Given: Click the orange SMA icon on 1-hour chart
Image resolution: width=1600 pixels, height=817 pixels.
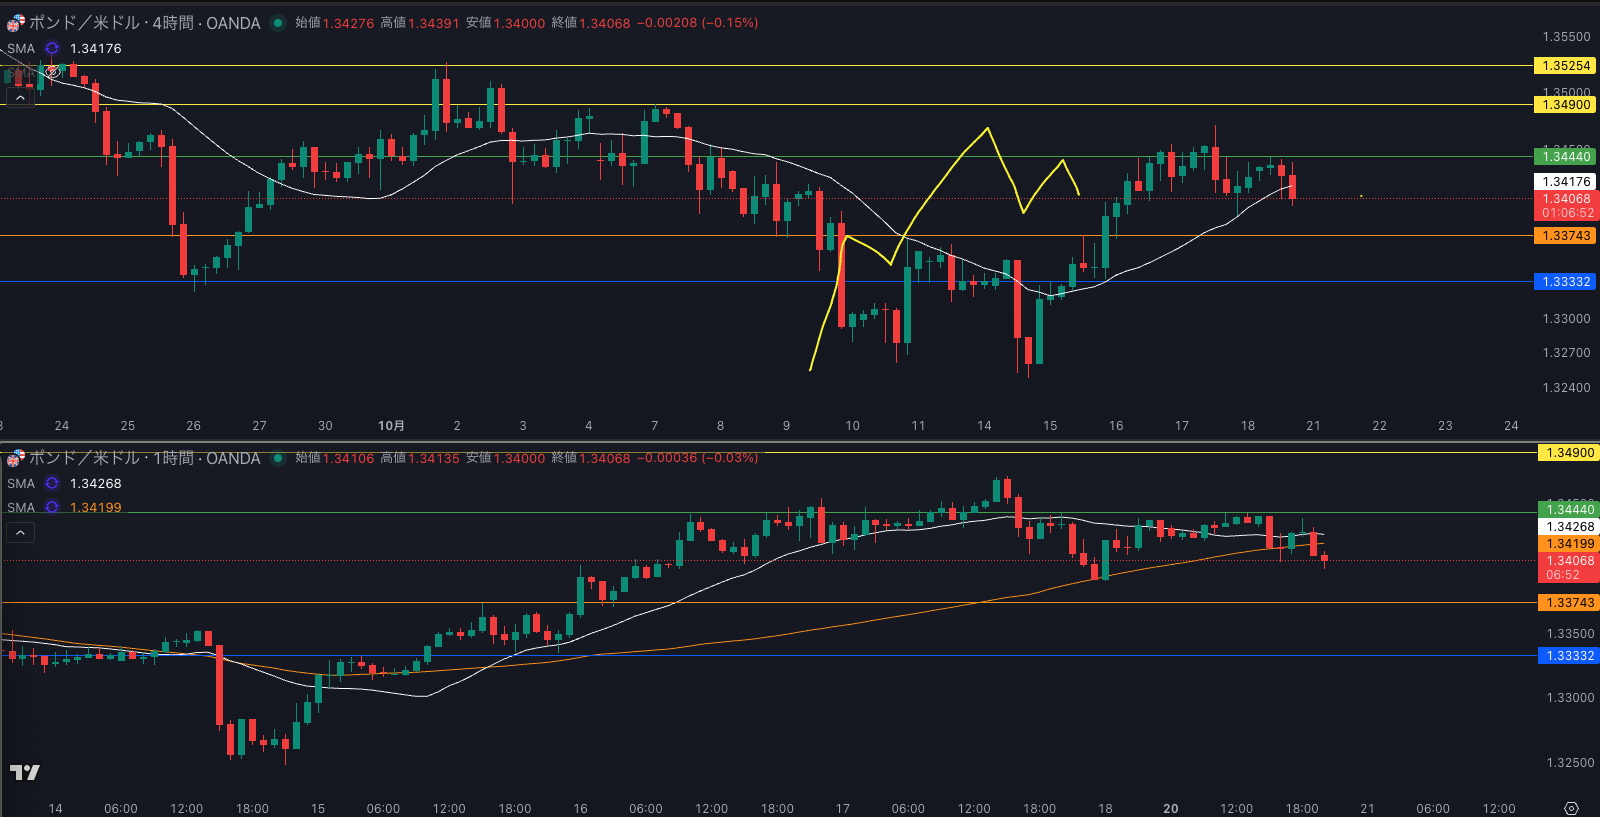Looking at the screenshot, I should coord(52,507).
